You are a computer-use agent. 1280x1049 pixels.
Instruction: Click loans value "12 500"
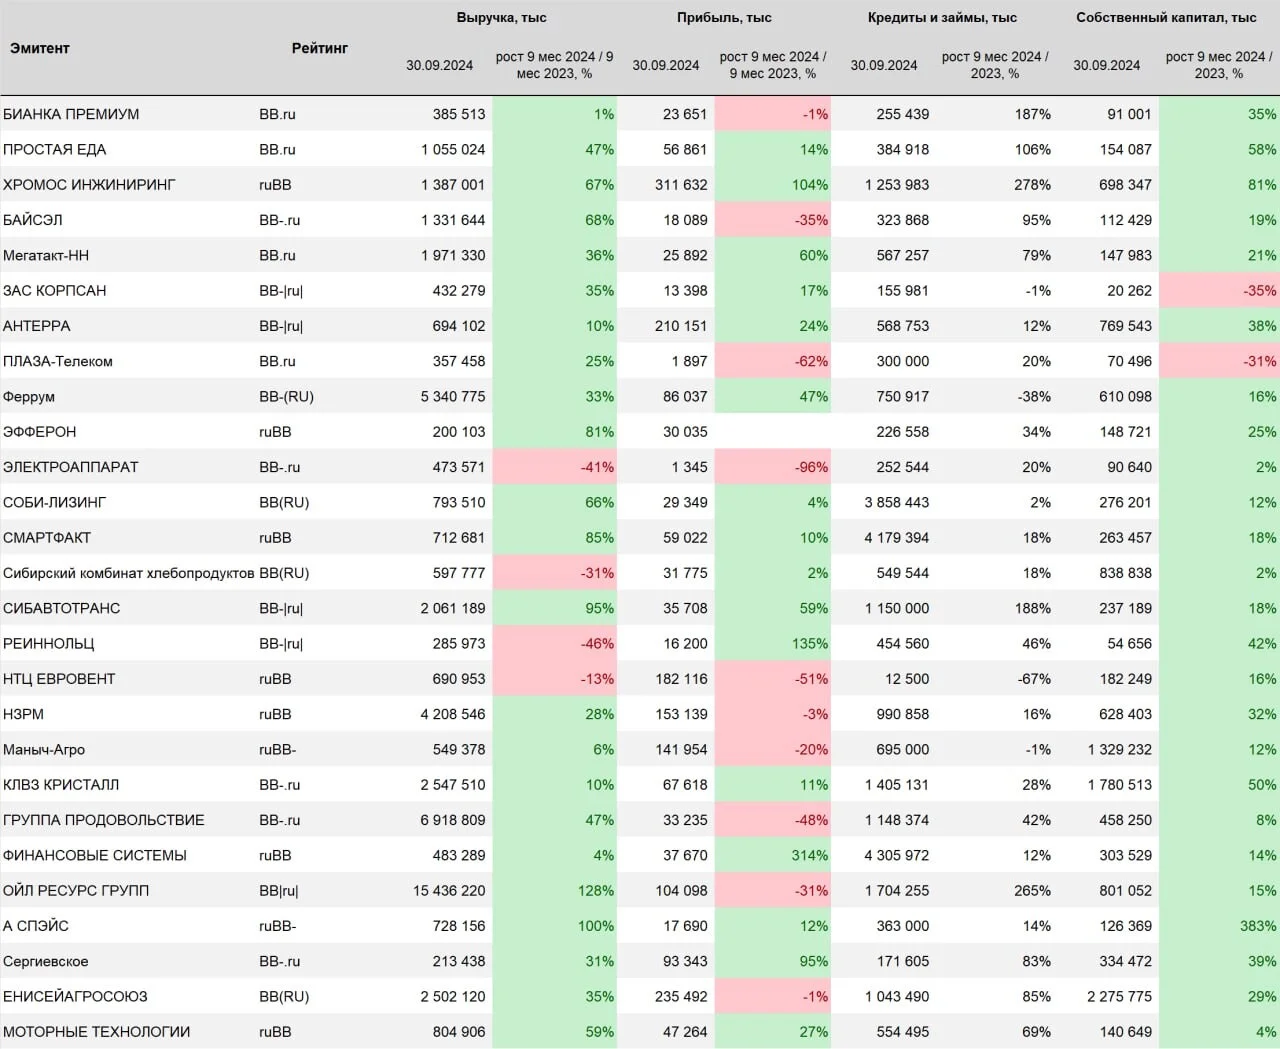(x=907, y=679)
